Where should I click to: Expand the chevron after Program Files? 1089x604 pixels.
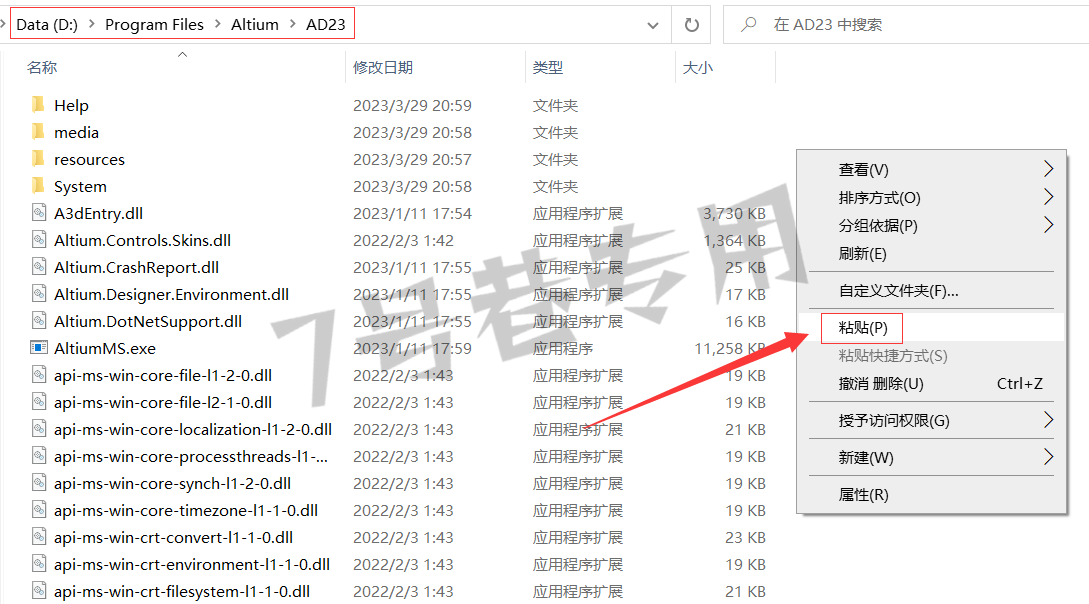pos(217,25)
